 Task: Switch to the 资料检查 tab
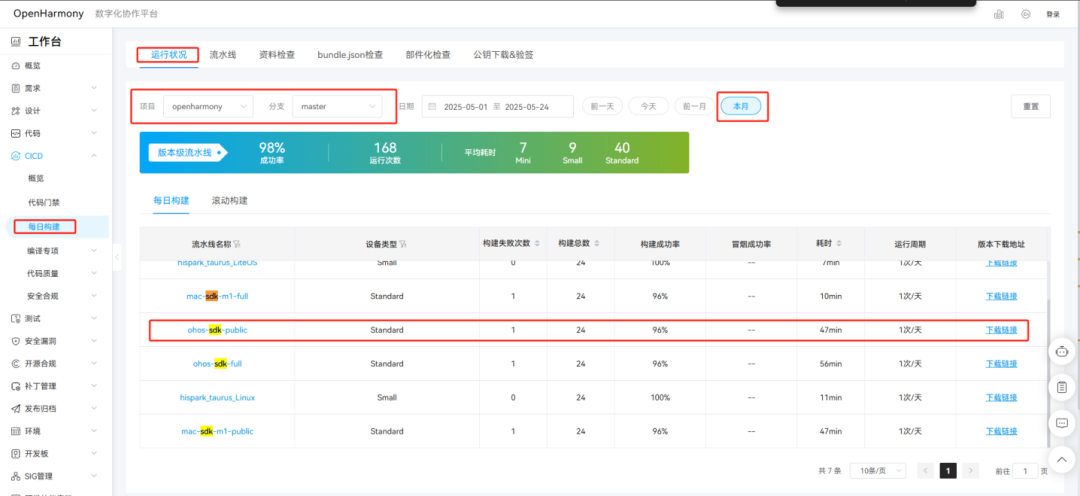pos(277,54)
